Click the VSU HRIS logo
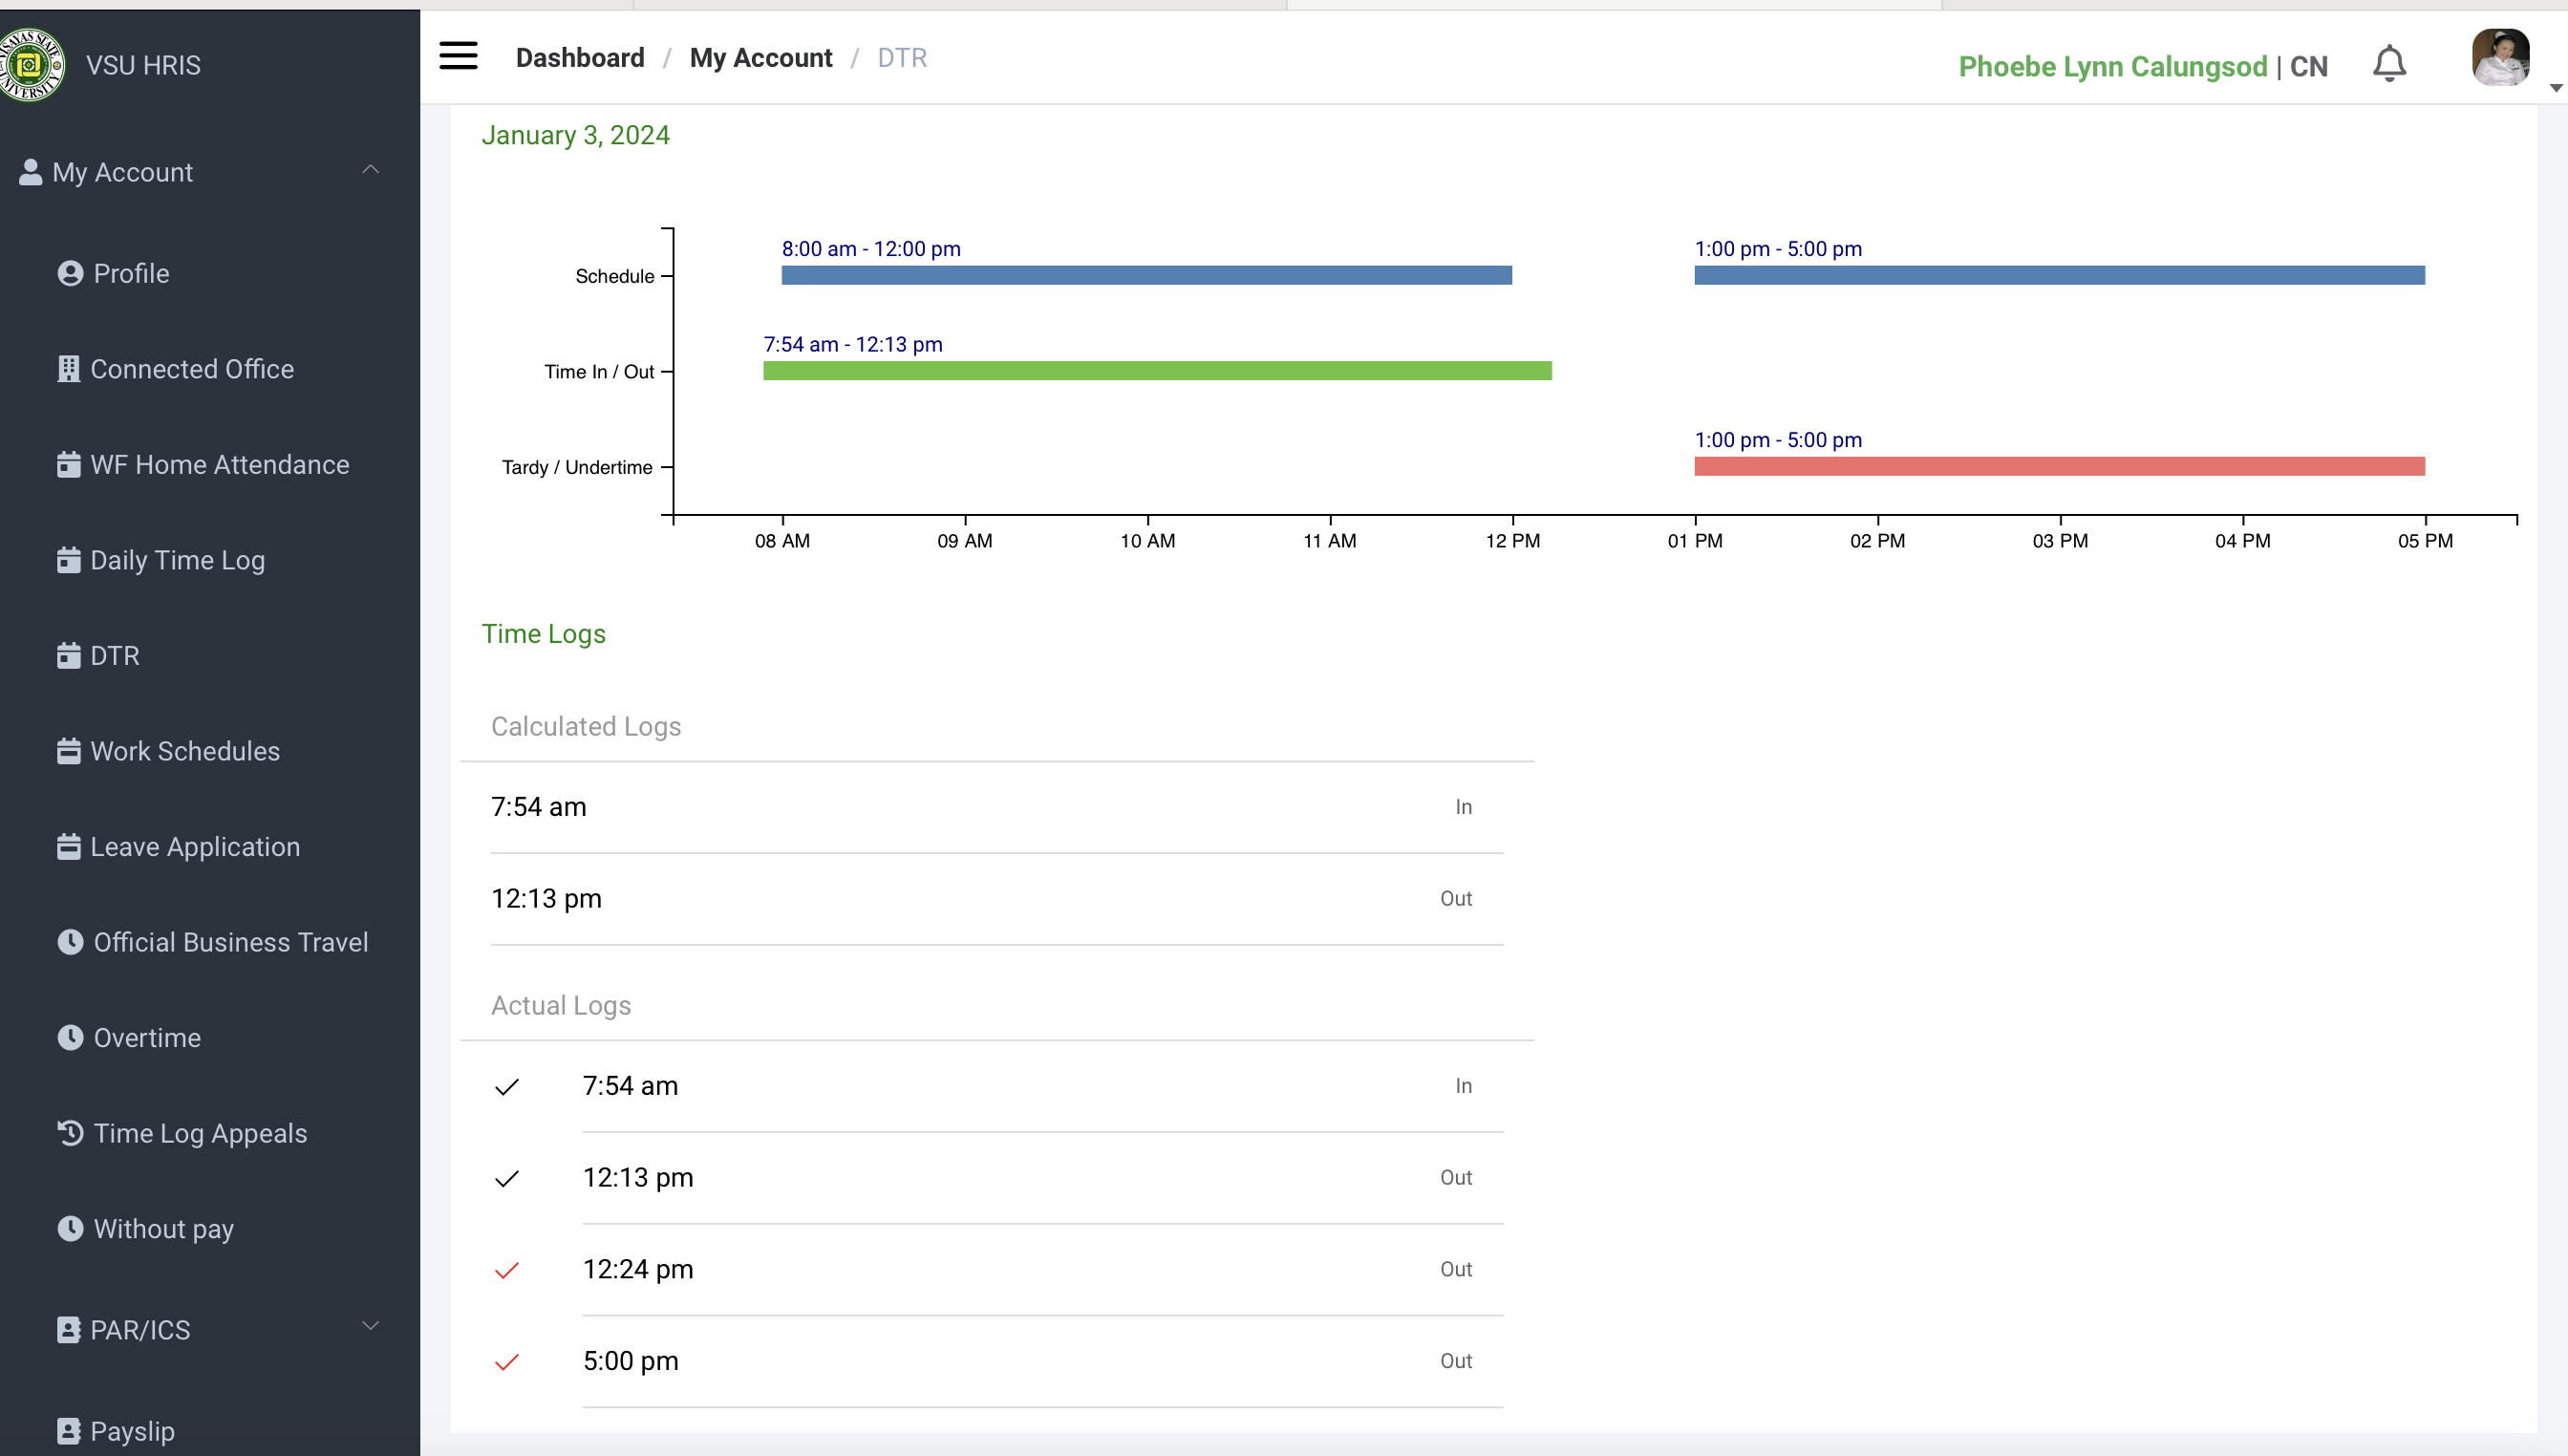Screen dimensions: 2568x1456 click(x=32, y=65)
